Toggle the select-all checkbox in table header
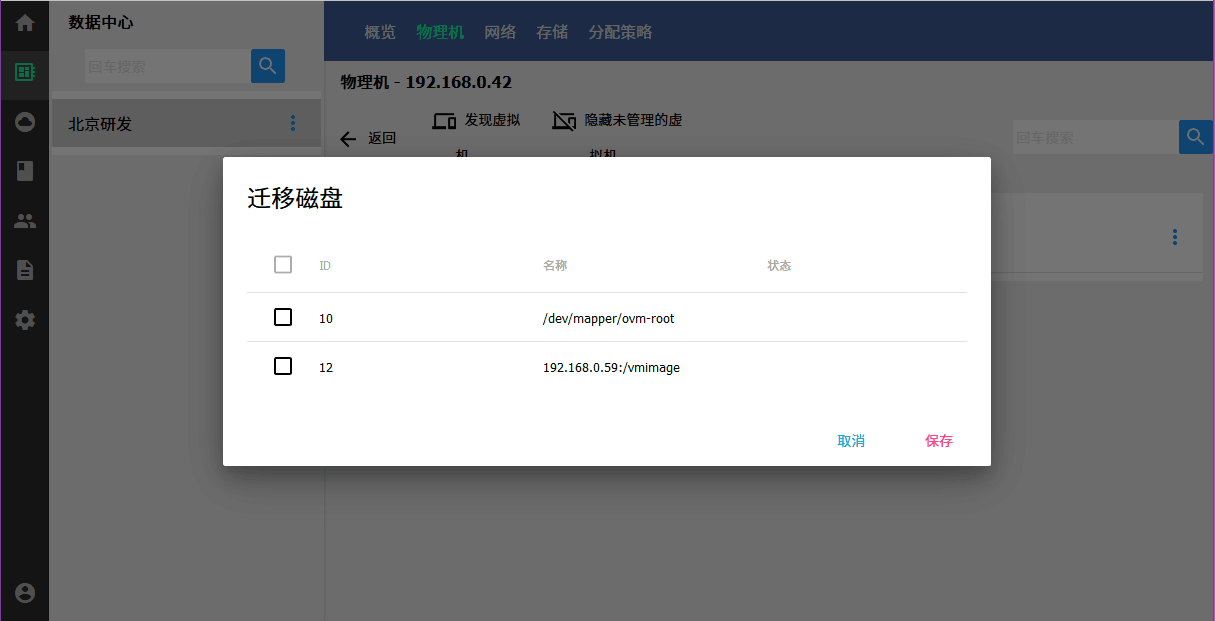The height and width of the screenshot is (621, 1215). [283, 265]
